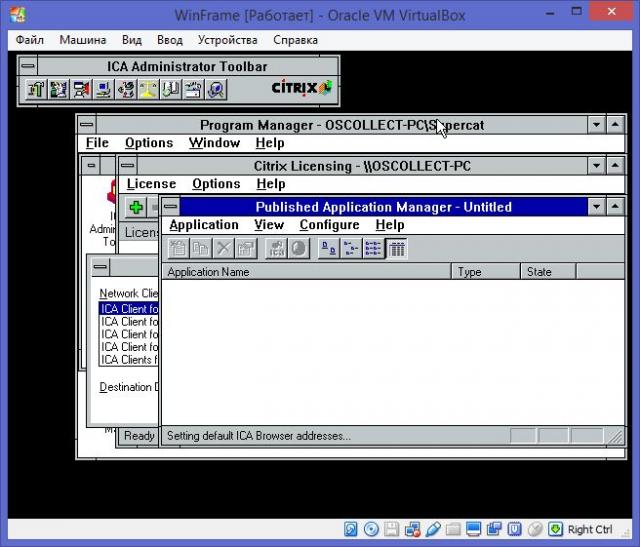This screenshot has width=640, height=547.
Task: Click the eighth ICA Administrator Toolbar icon
Action: pyautogui.click(x=193, y=89)
